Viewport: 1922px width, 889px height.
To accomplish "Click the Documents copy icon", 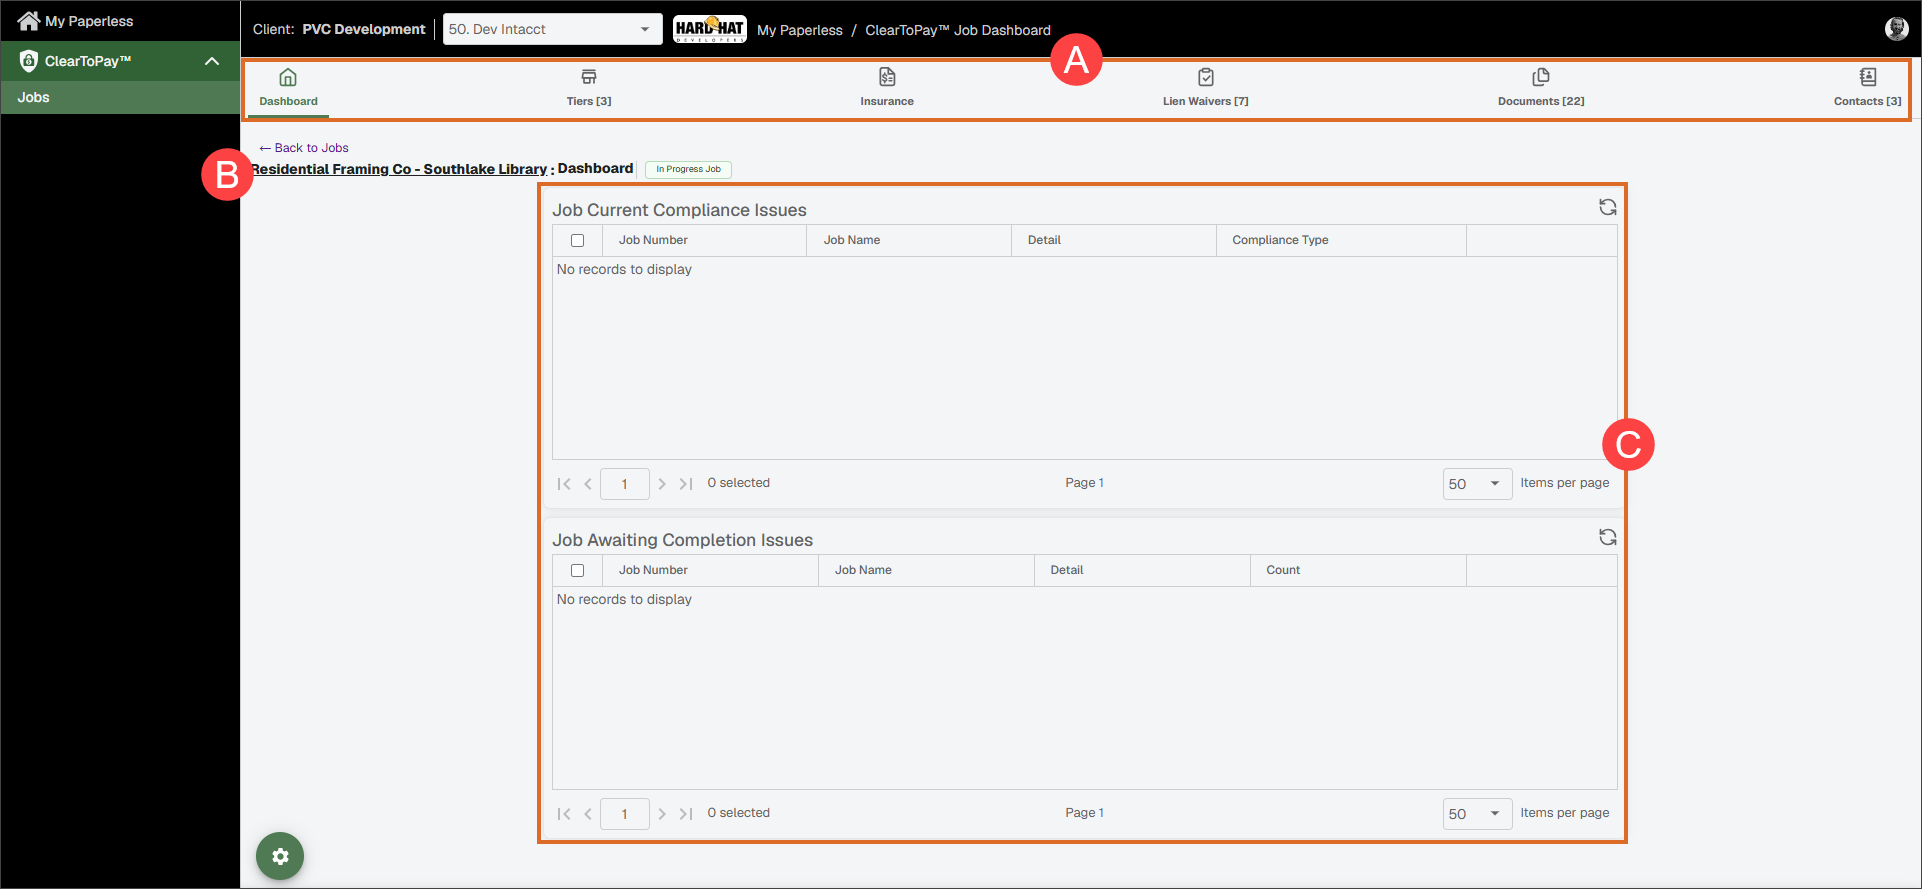I will (x=1541, y=77).
